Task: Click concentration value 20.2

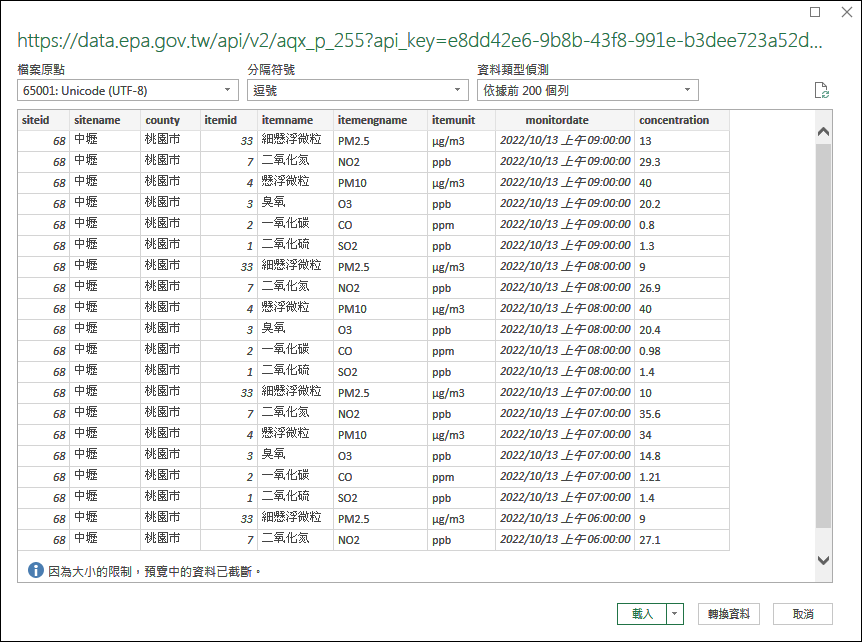Action: click(650, 204)
